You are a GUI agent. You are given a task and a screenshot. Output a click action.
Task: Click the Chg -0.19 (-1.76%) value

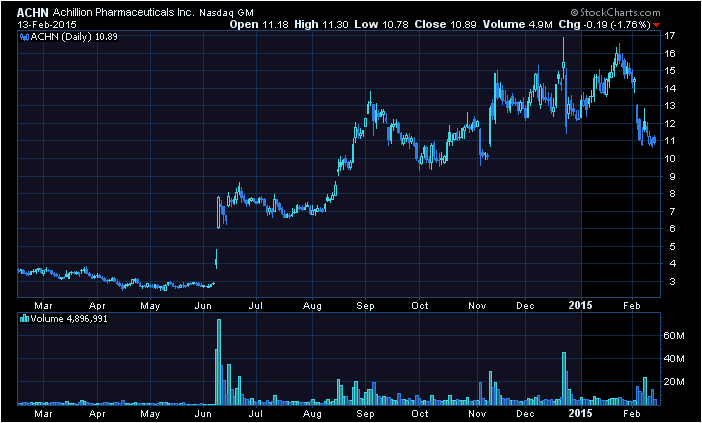click(604, 25)
